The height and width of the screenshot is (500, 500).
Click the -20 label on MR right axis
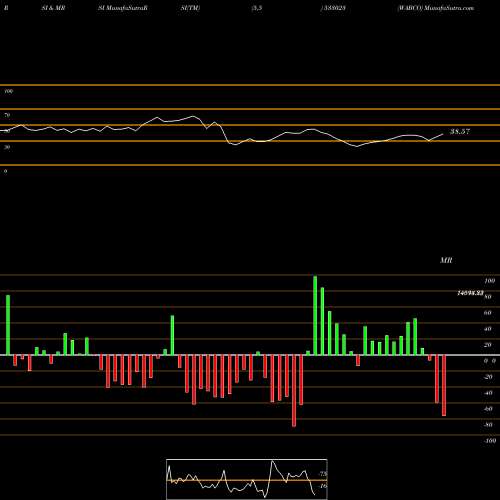pyautogui.click(x=488, y=377)
